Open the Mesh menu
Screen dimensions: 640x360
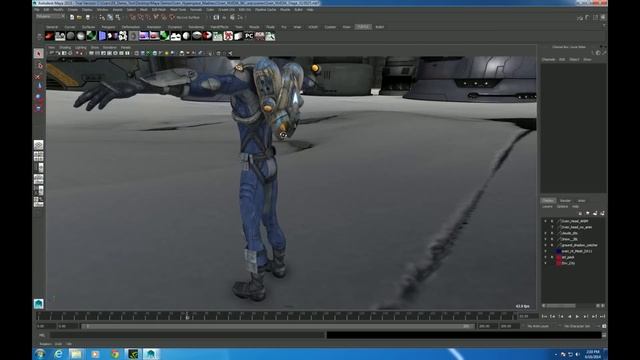144,9
